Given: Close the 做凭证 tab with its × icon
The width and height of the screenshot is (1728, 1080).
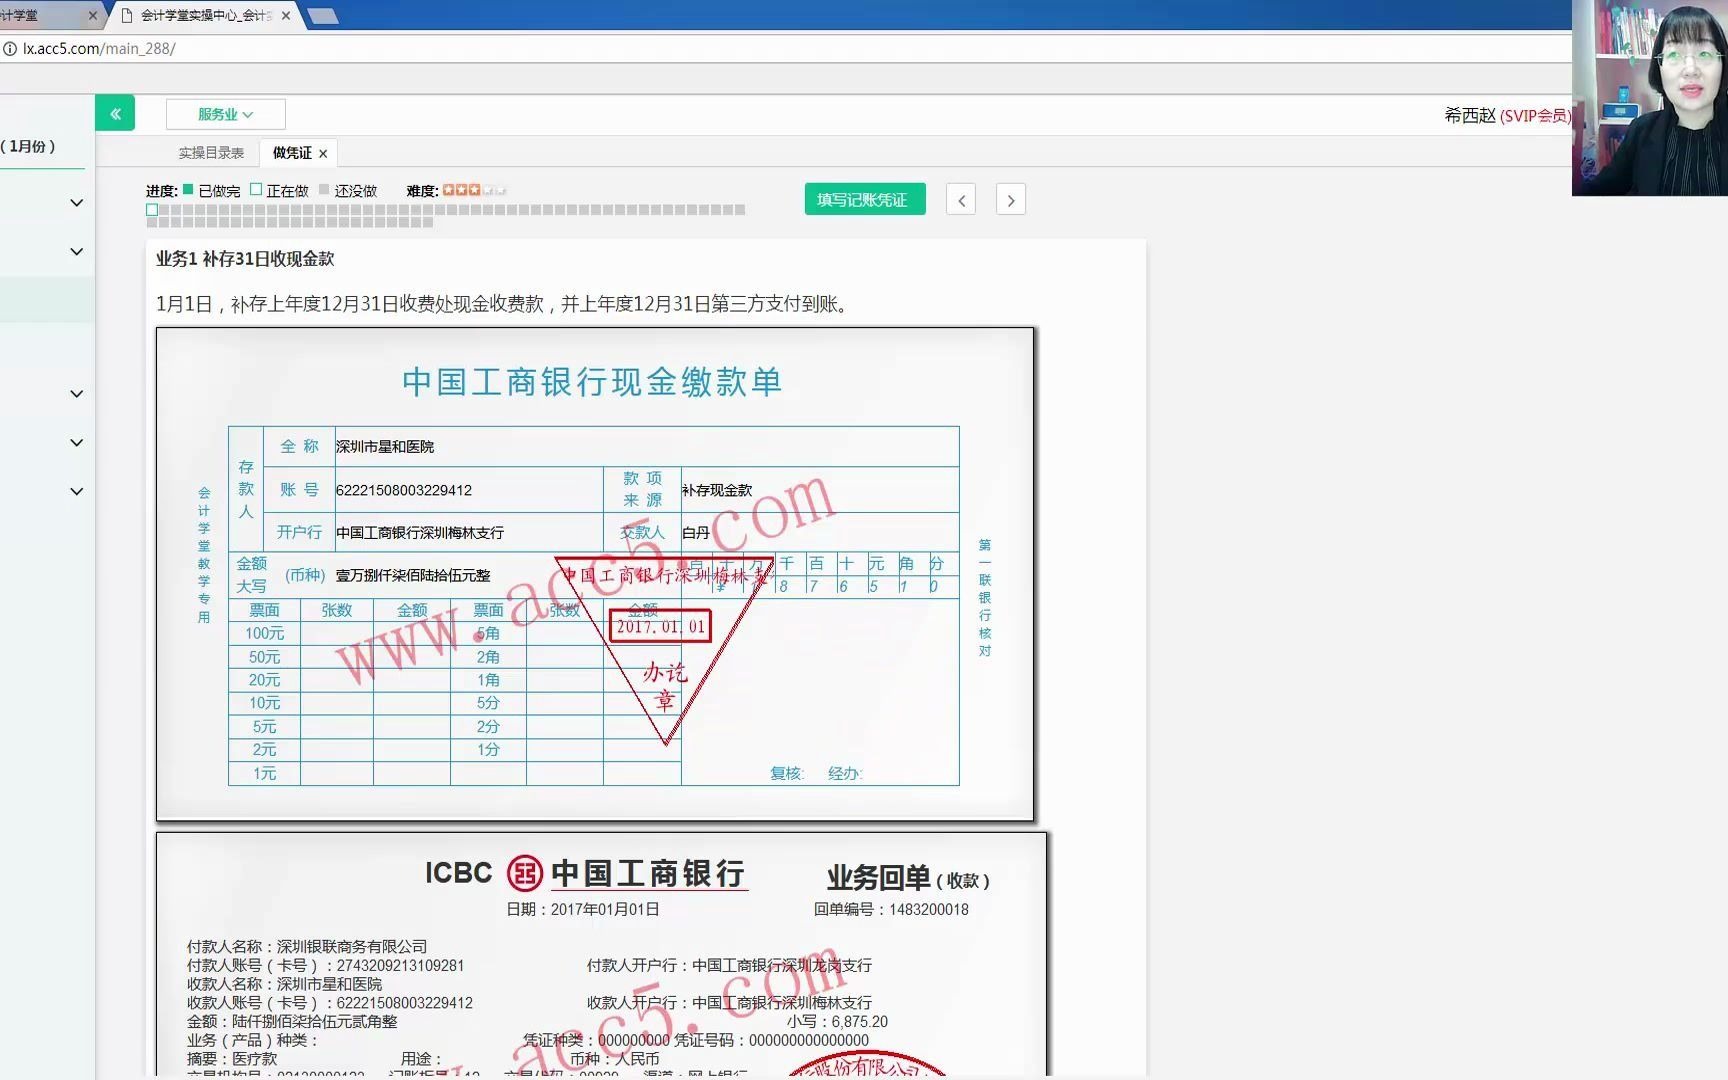Looking at the screenshot, I should [x=322, y=152].
